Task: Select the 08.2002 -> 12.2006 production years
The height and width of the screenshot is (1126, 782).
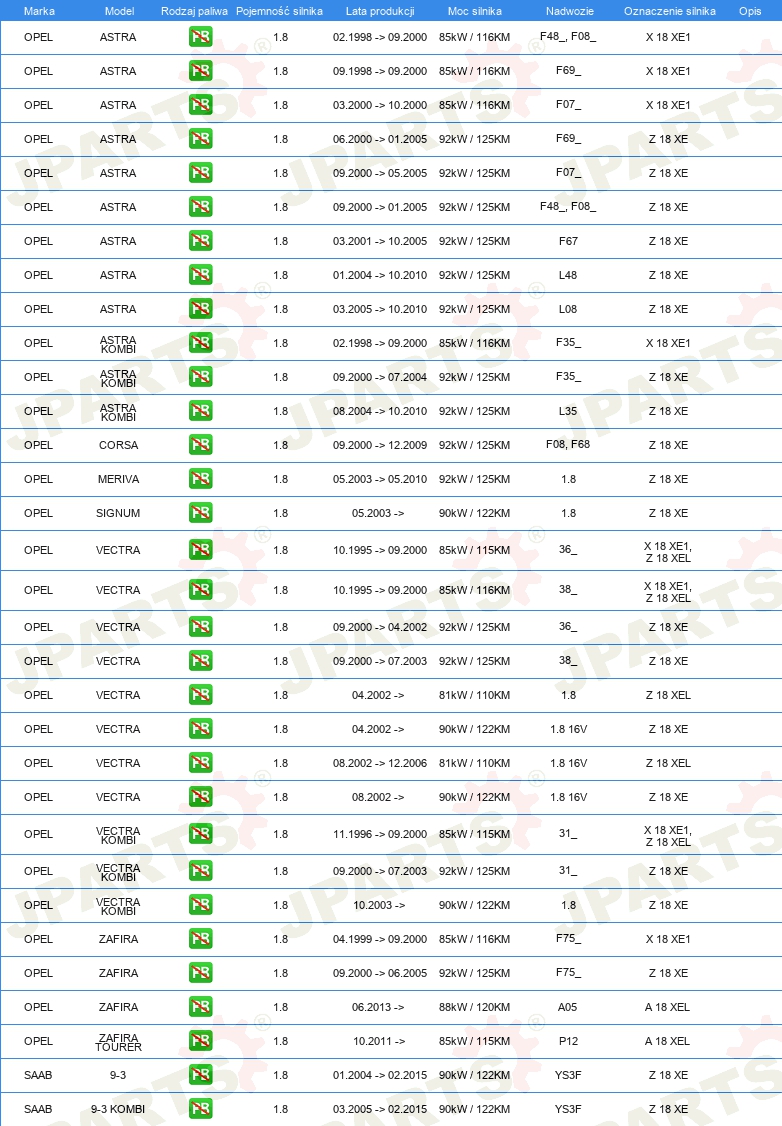Action: pyautogui.click(x=380, y=763)
